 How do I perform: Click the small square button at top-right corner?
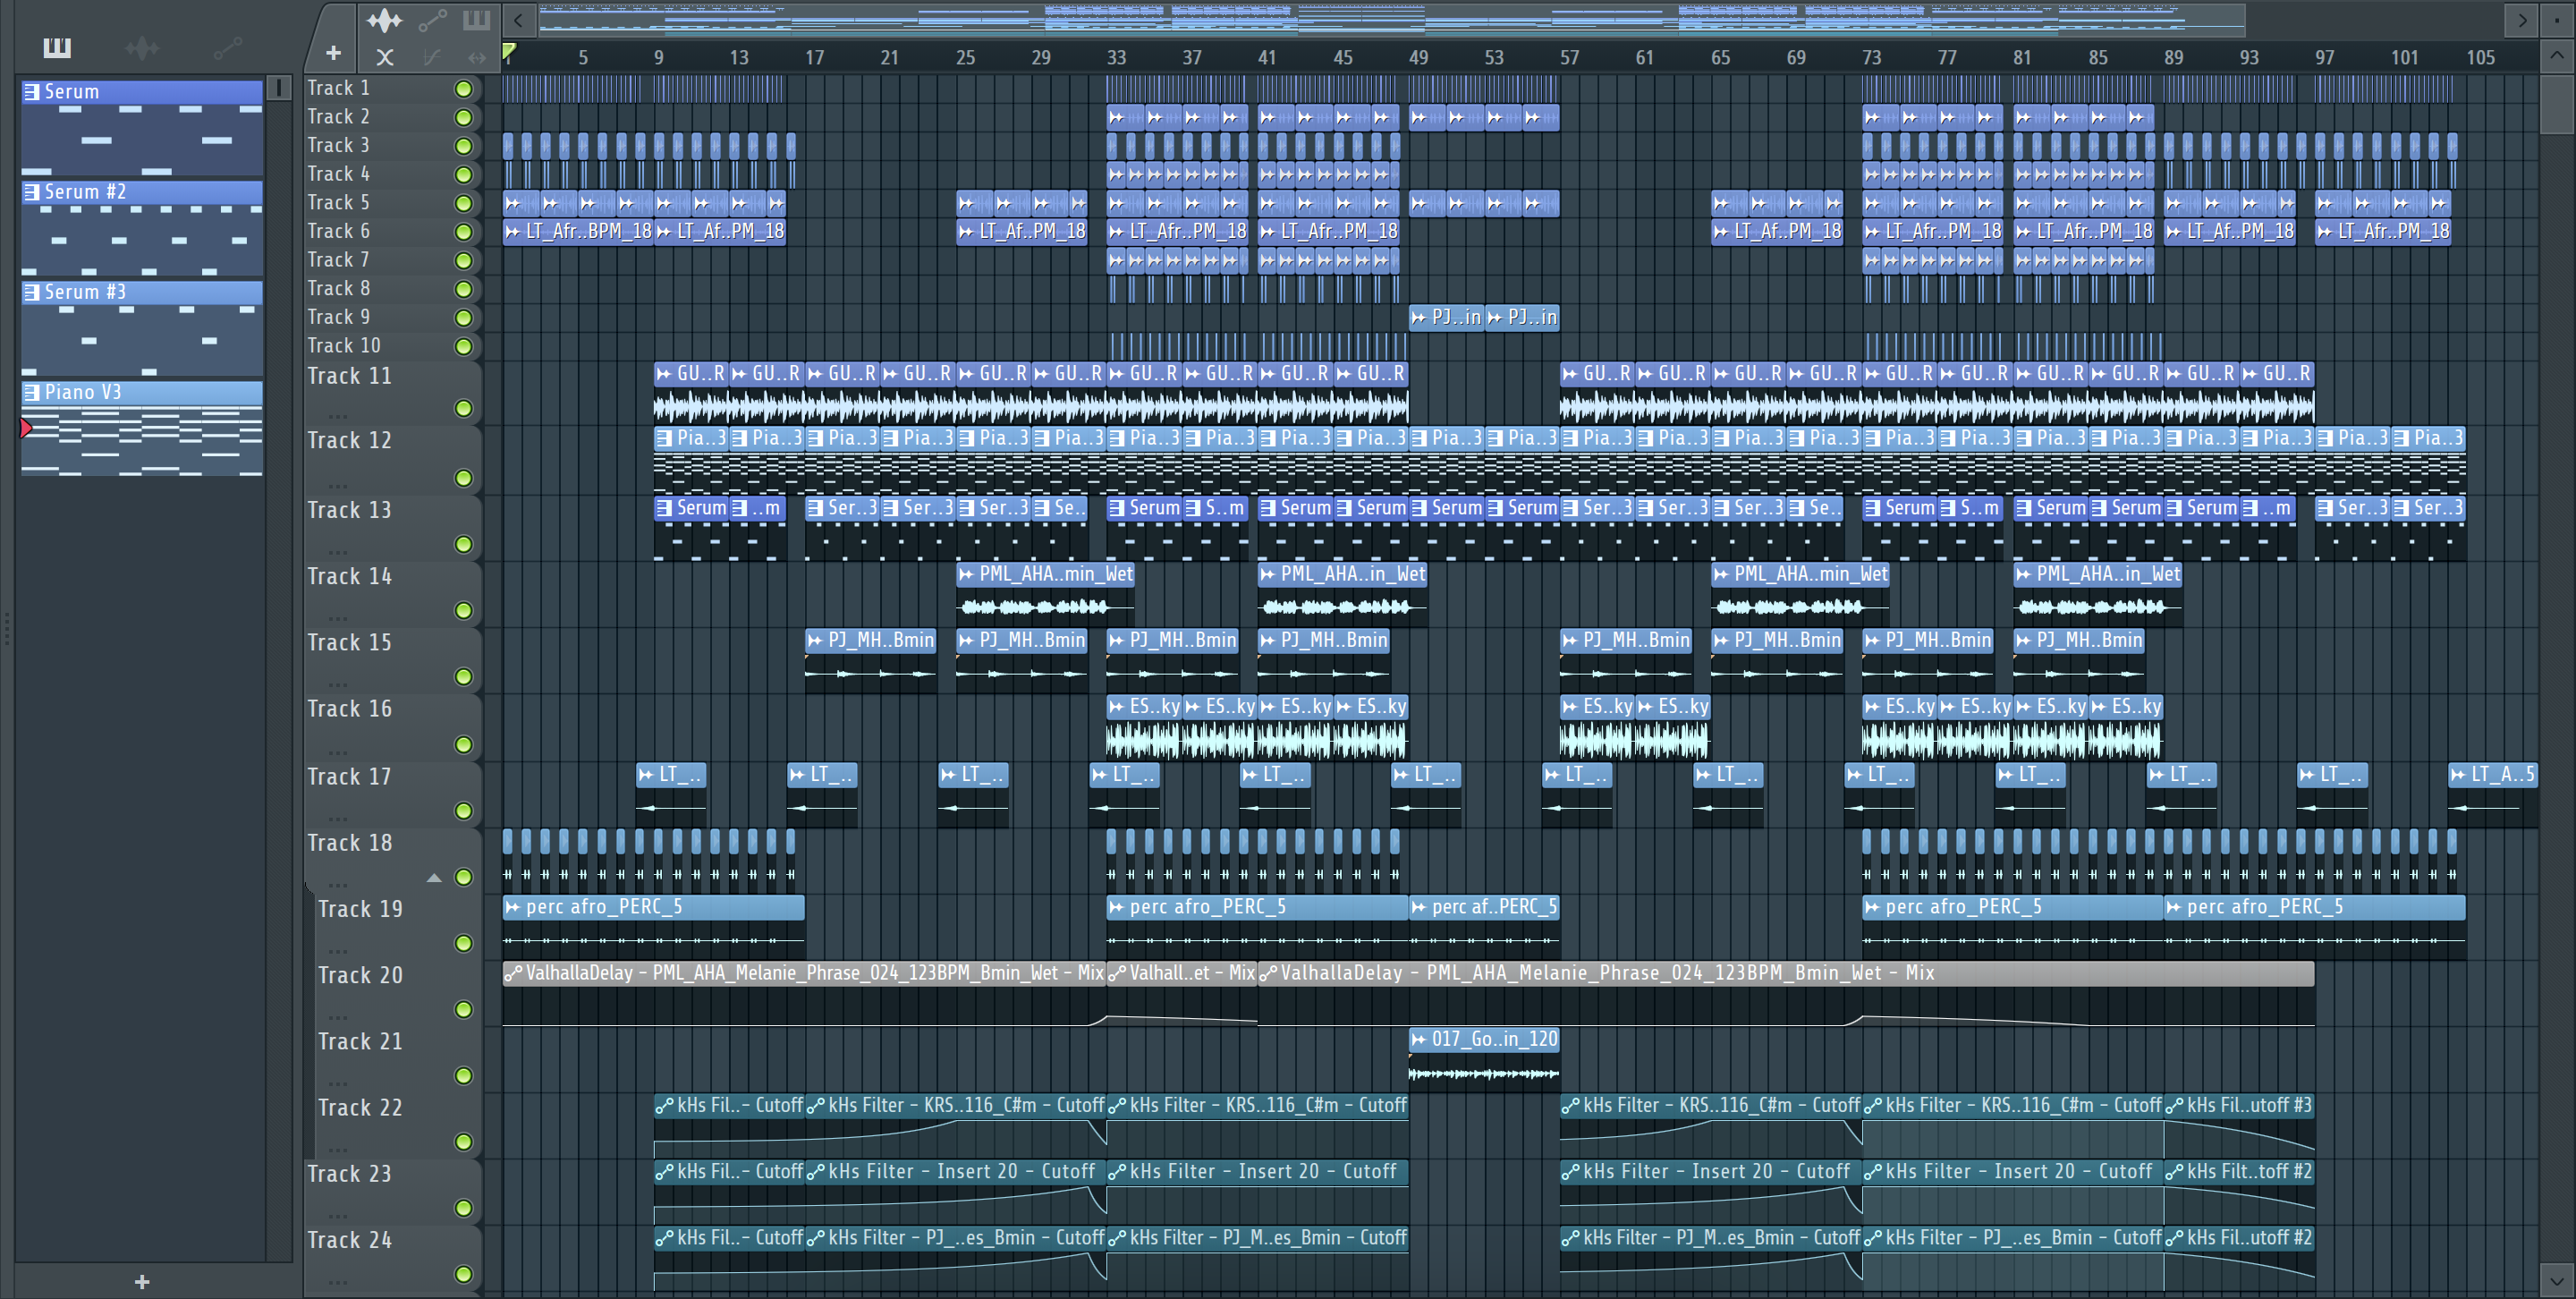point(2557,20)
